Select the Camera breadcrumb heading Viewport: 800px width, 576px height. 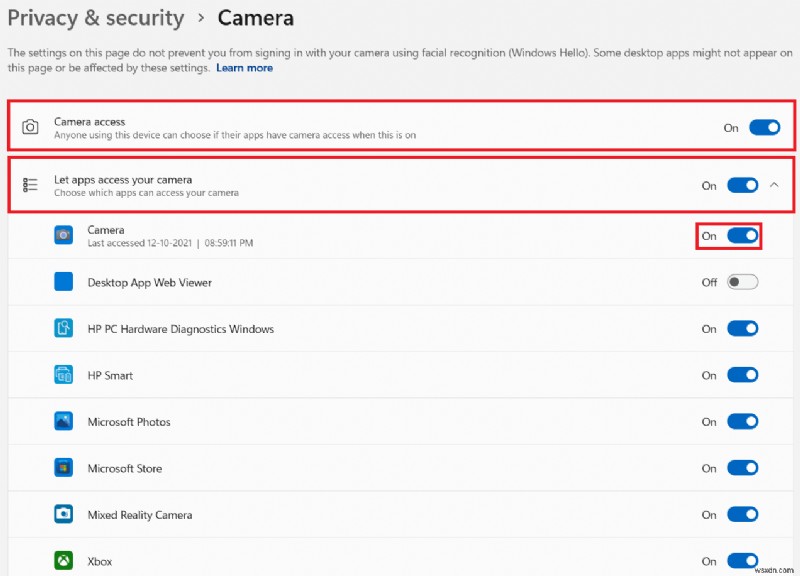256,18
